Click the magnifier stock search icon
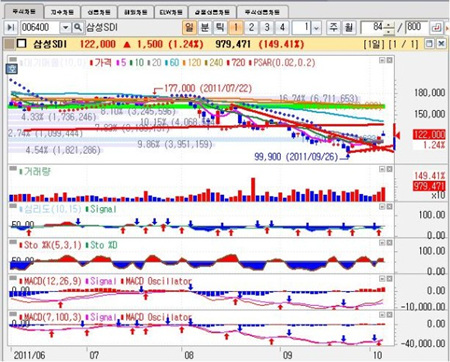This screenshot has height=362, width=450. tap(77, 27)
